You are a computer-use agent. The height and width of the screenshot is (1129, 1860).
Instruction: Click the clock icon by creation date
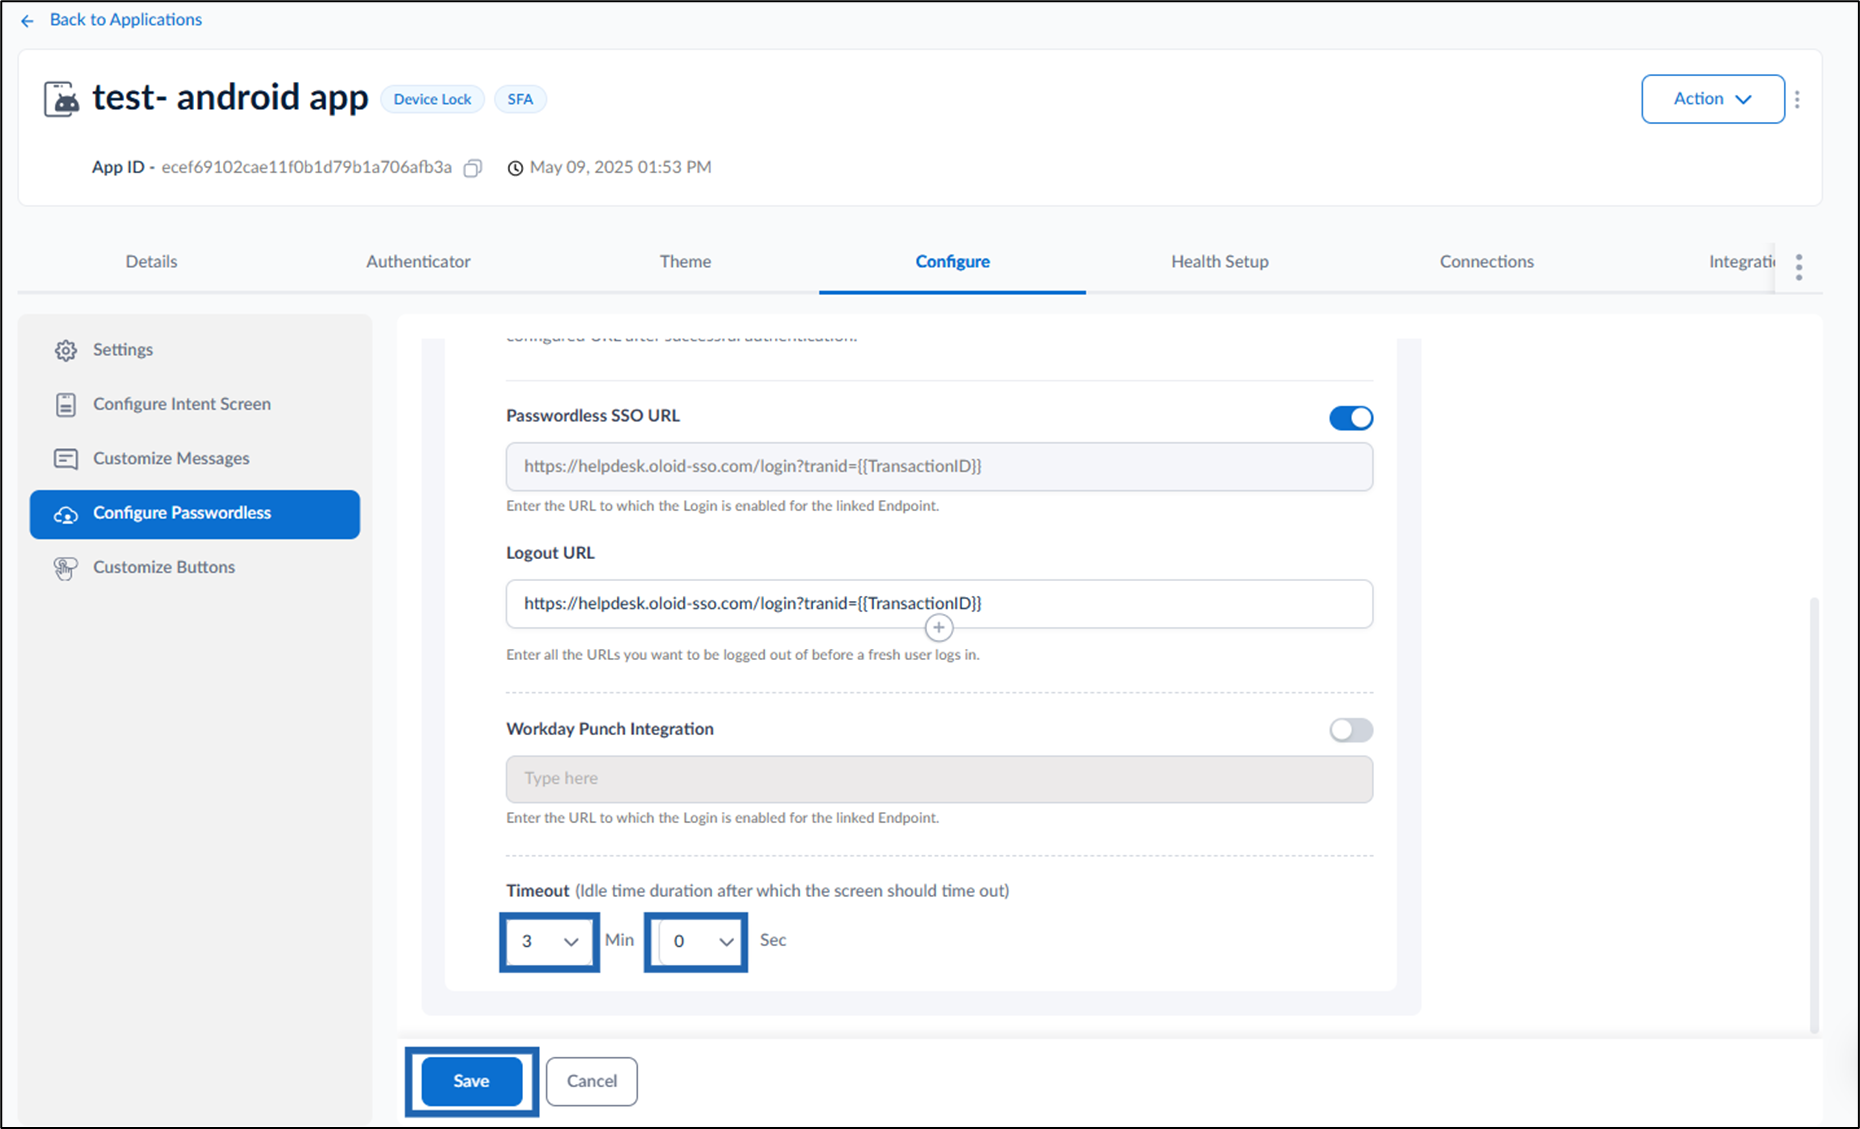click(x=515, y=168)
